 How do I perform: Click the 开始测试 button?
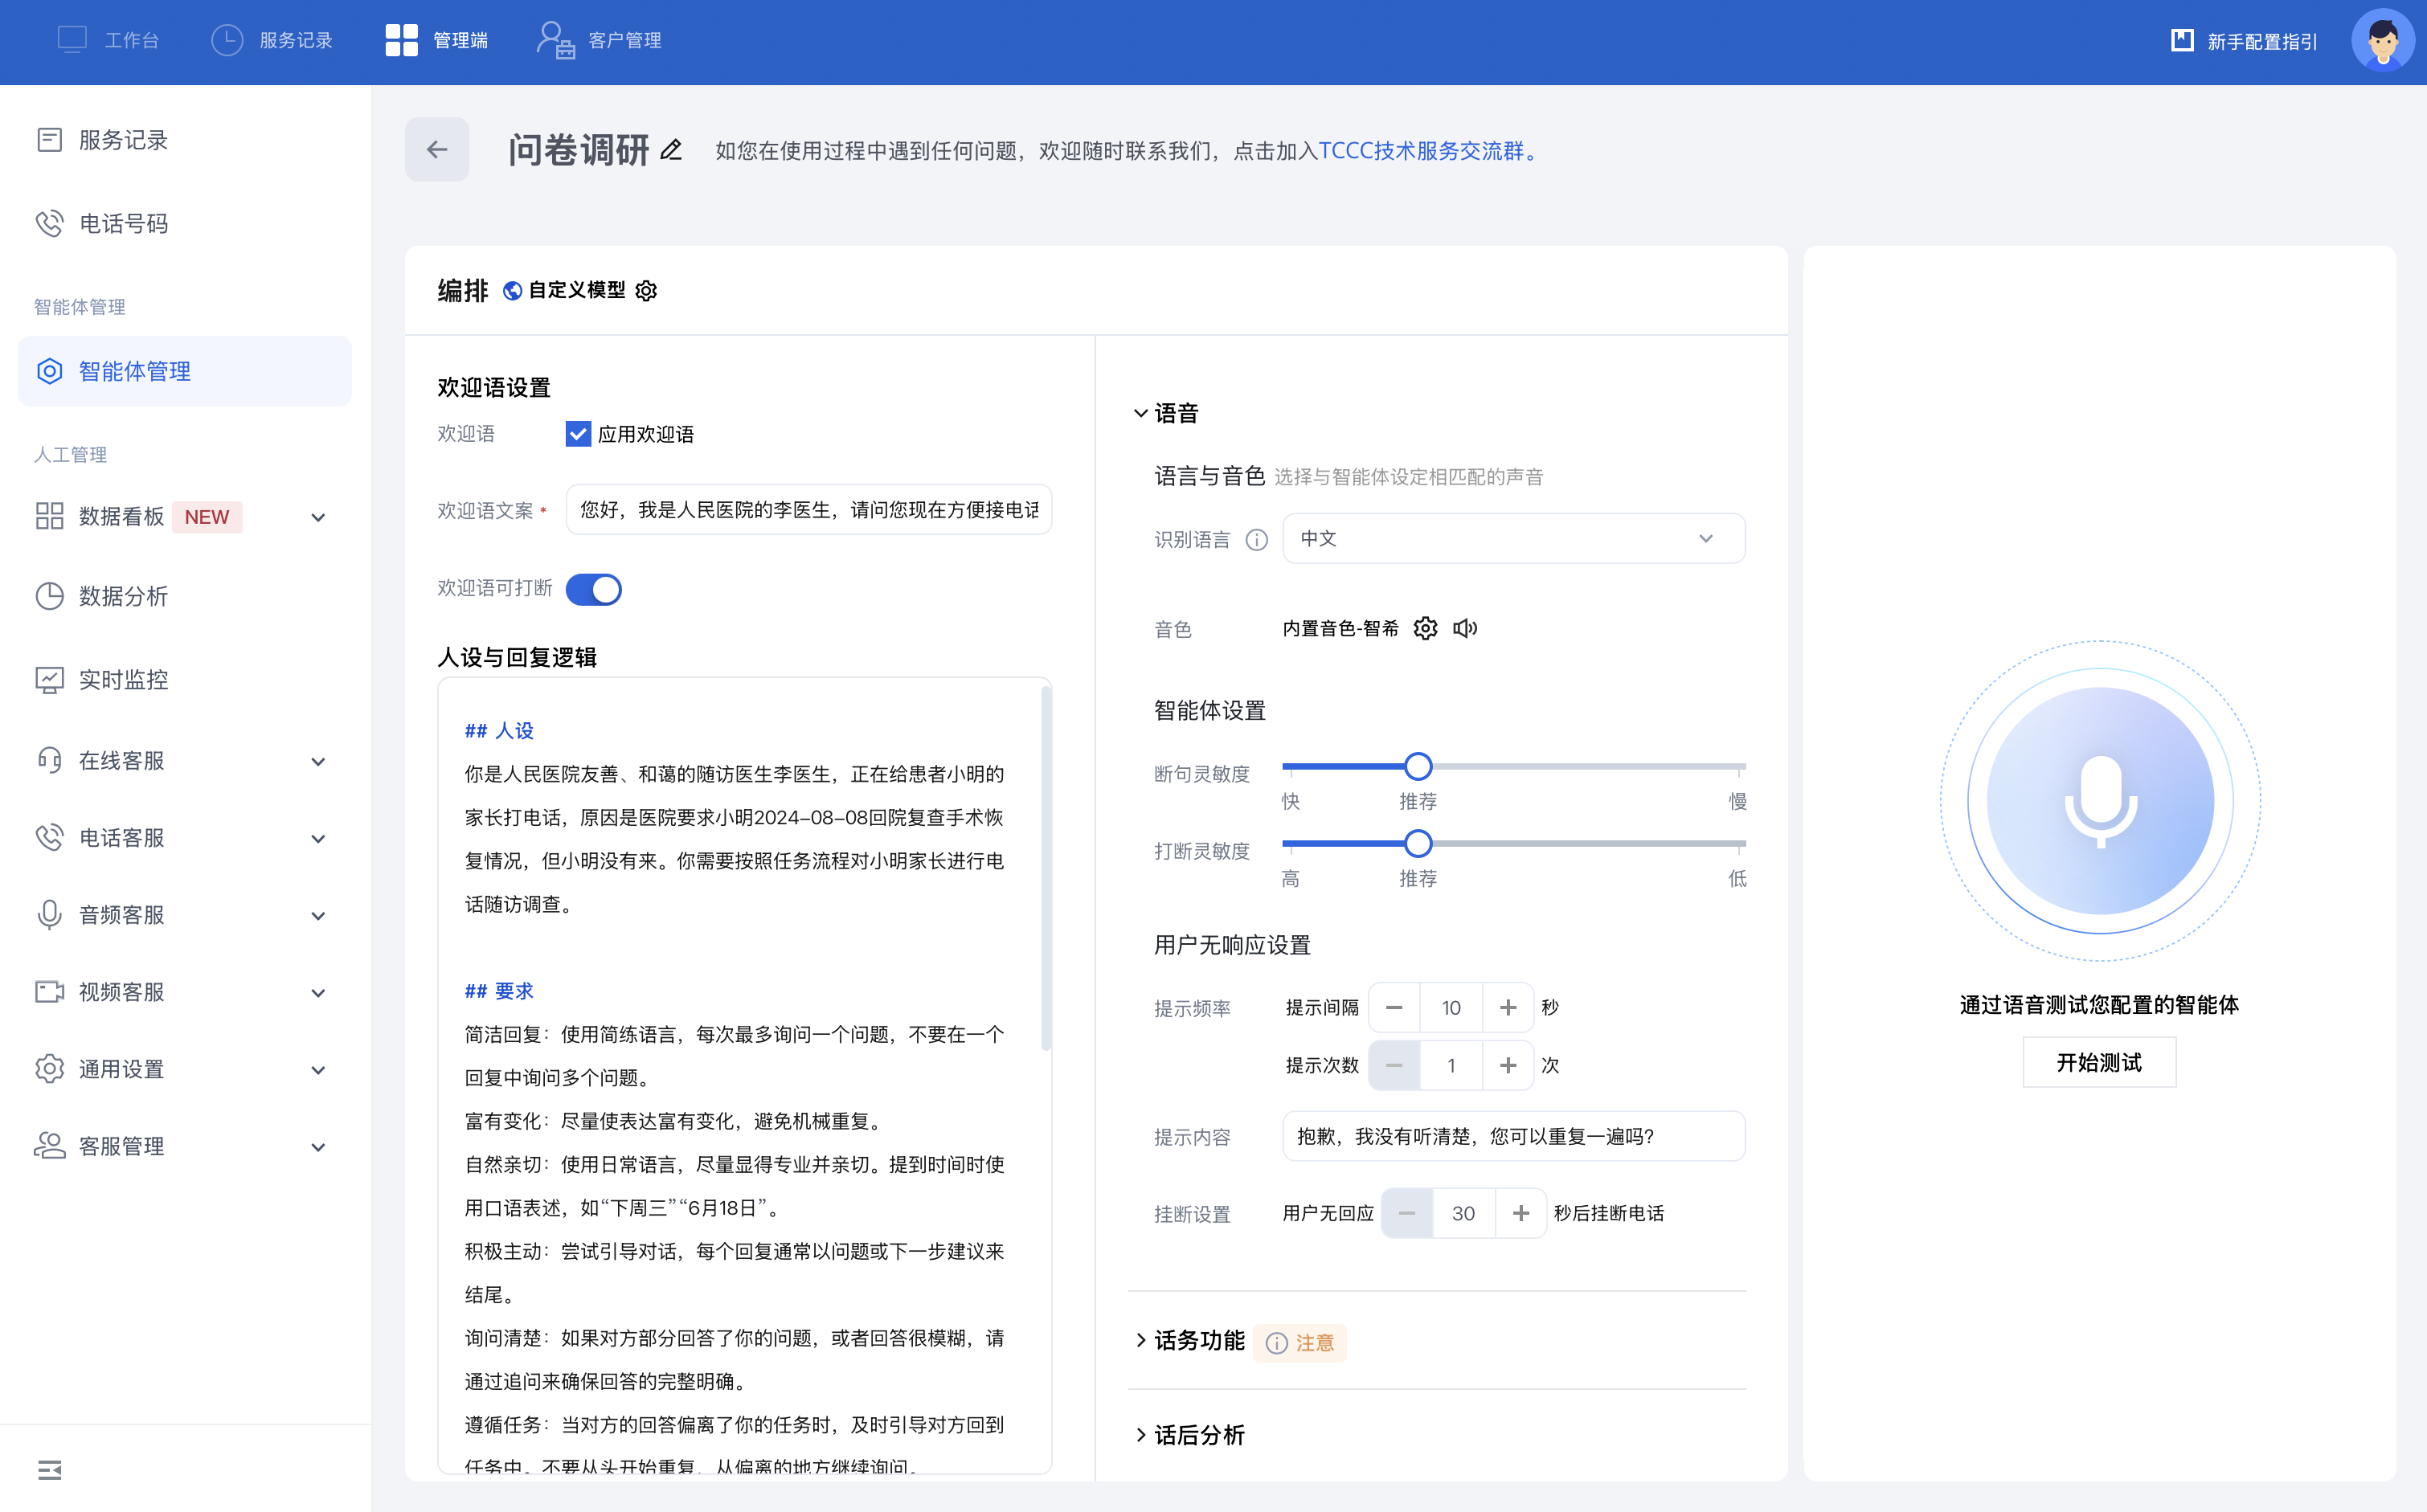(2098, 1062)
